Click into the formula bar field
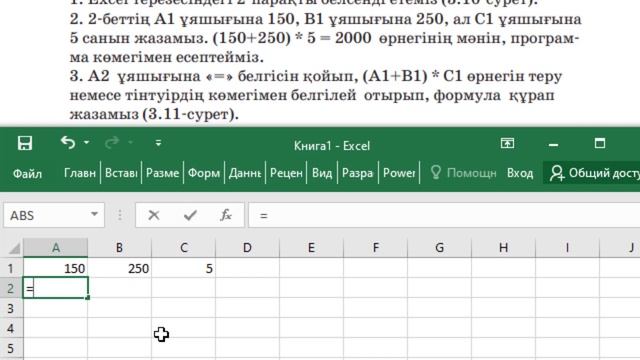The image size is (640, 360). 444,215
